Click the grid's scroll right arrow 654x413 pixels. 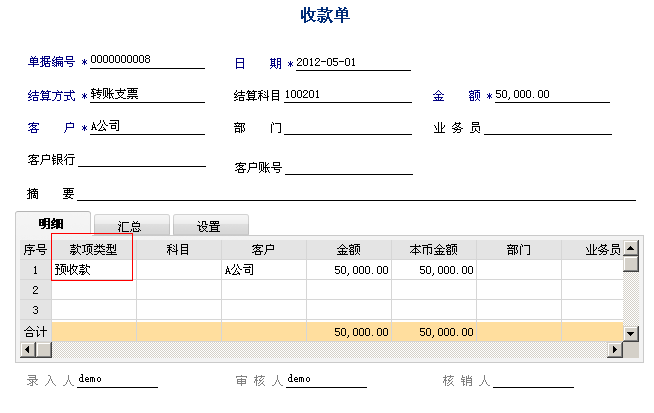coord(615,350)
